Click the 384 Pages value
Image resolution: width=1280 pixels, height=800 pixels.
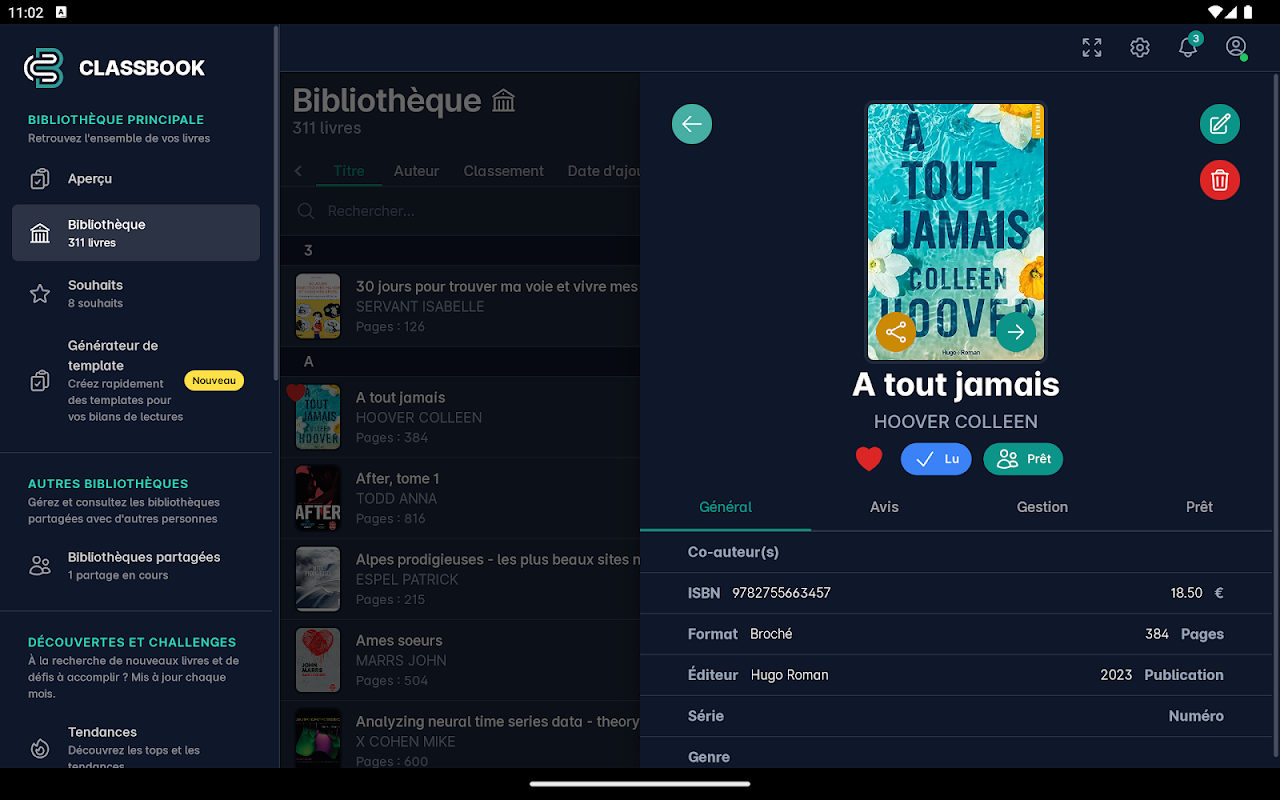tap(1157, 634)
